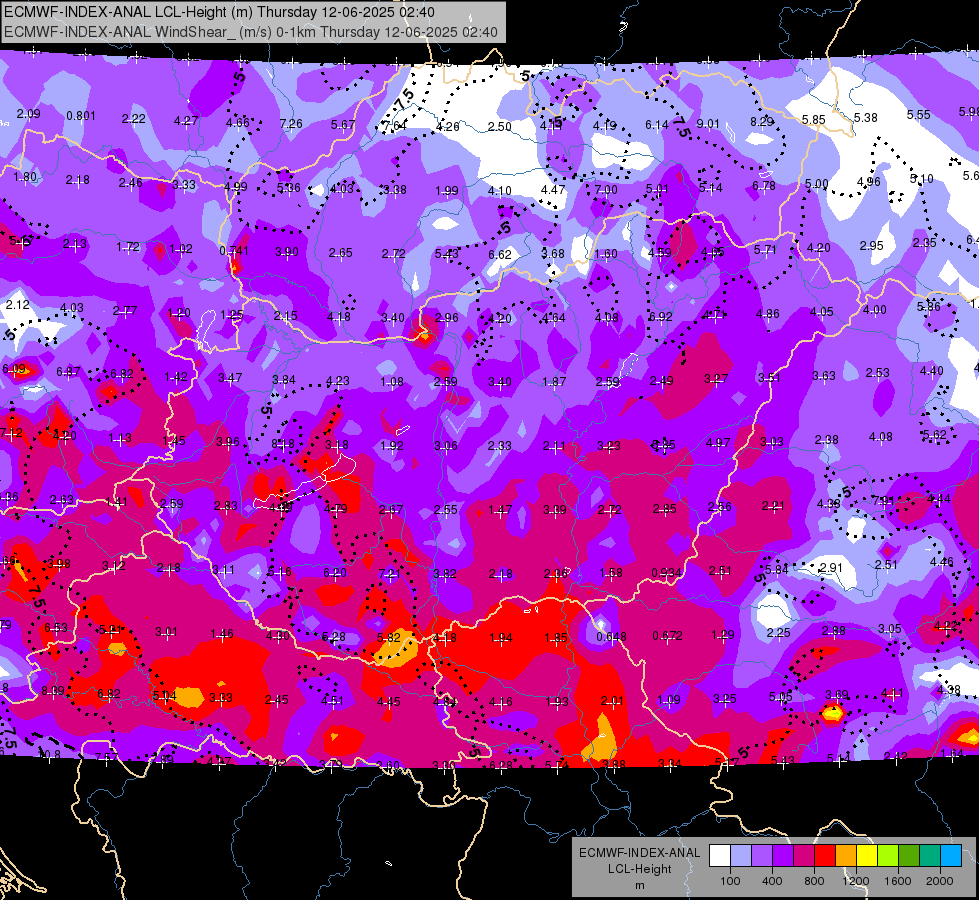
Task: Click the wind shear value '8.09'
Action: point(53,691)
